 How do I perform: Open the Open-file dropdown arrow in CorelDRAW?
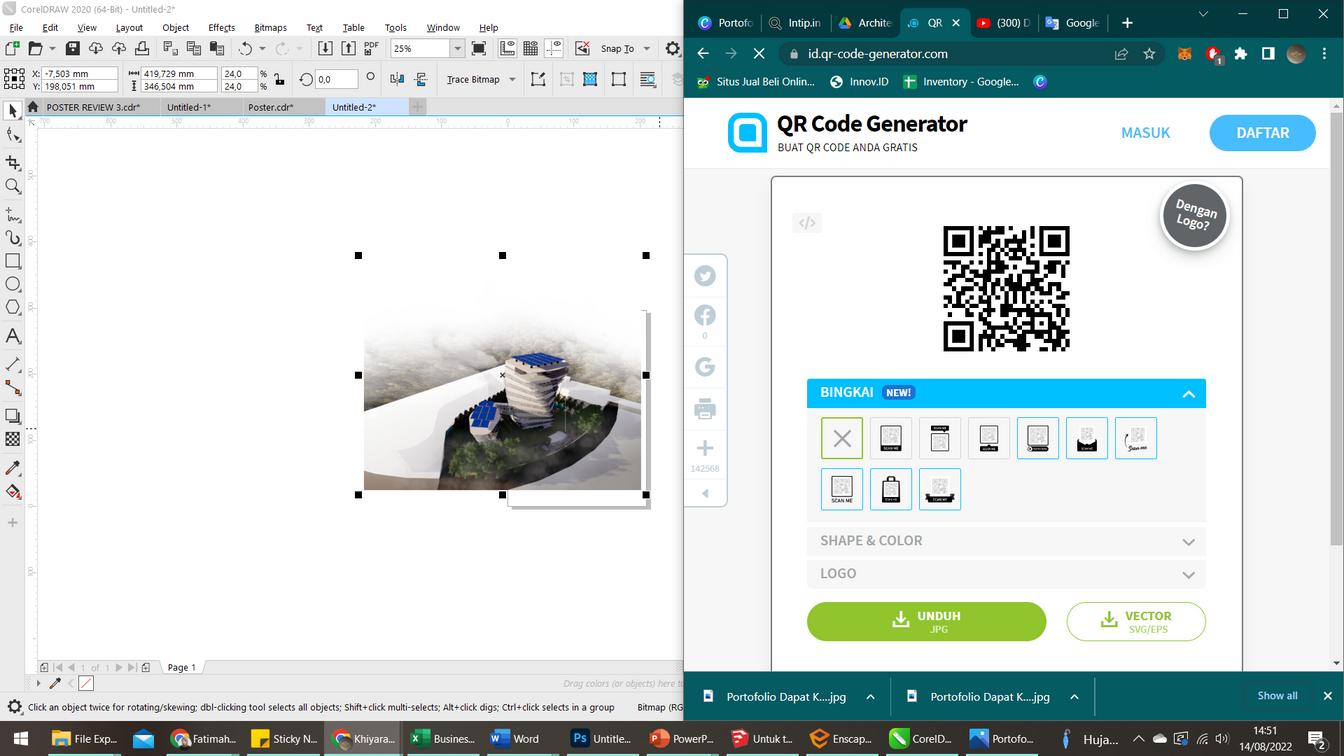(x=51, y=48)
